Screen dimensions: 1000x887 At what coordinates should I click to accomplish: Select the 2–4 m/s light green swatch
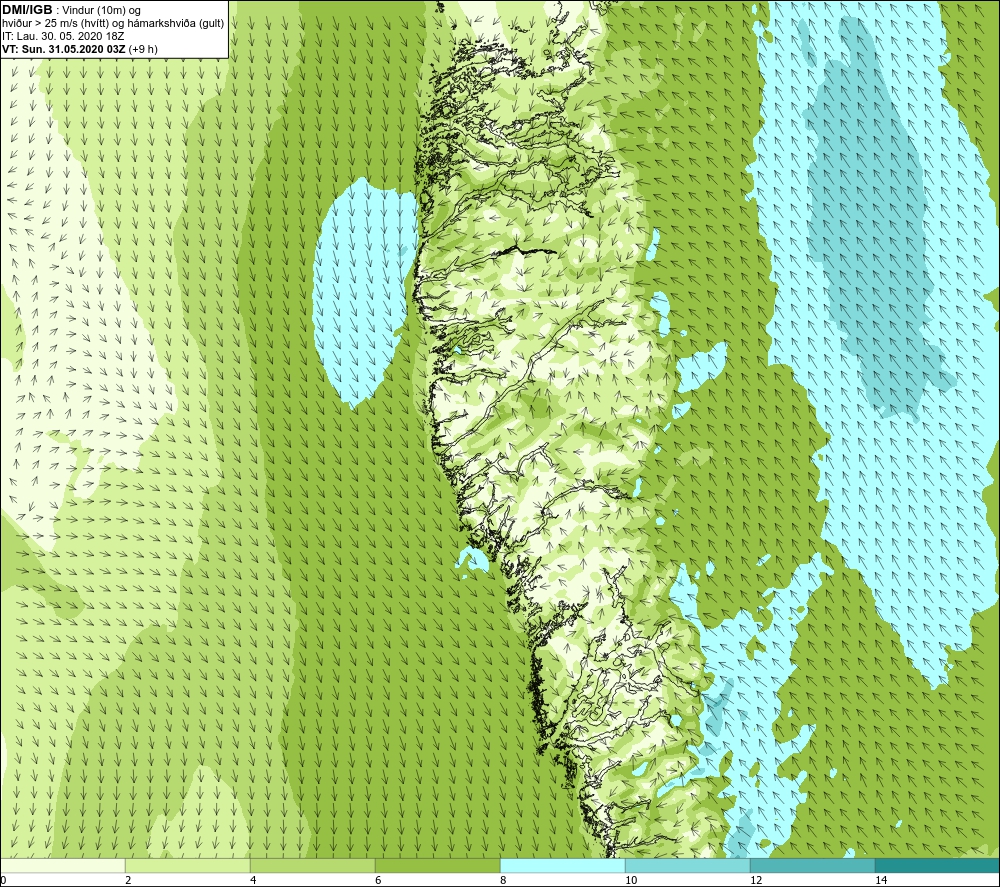pos(188,865)
